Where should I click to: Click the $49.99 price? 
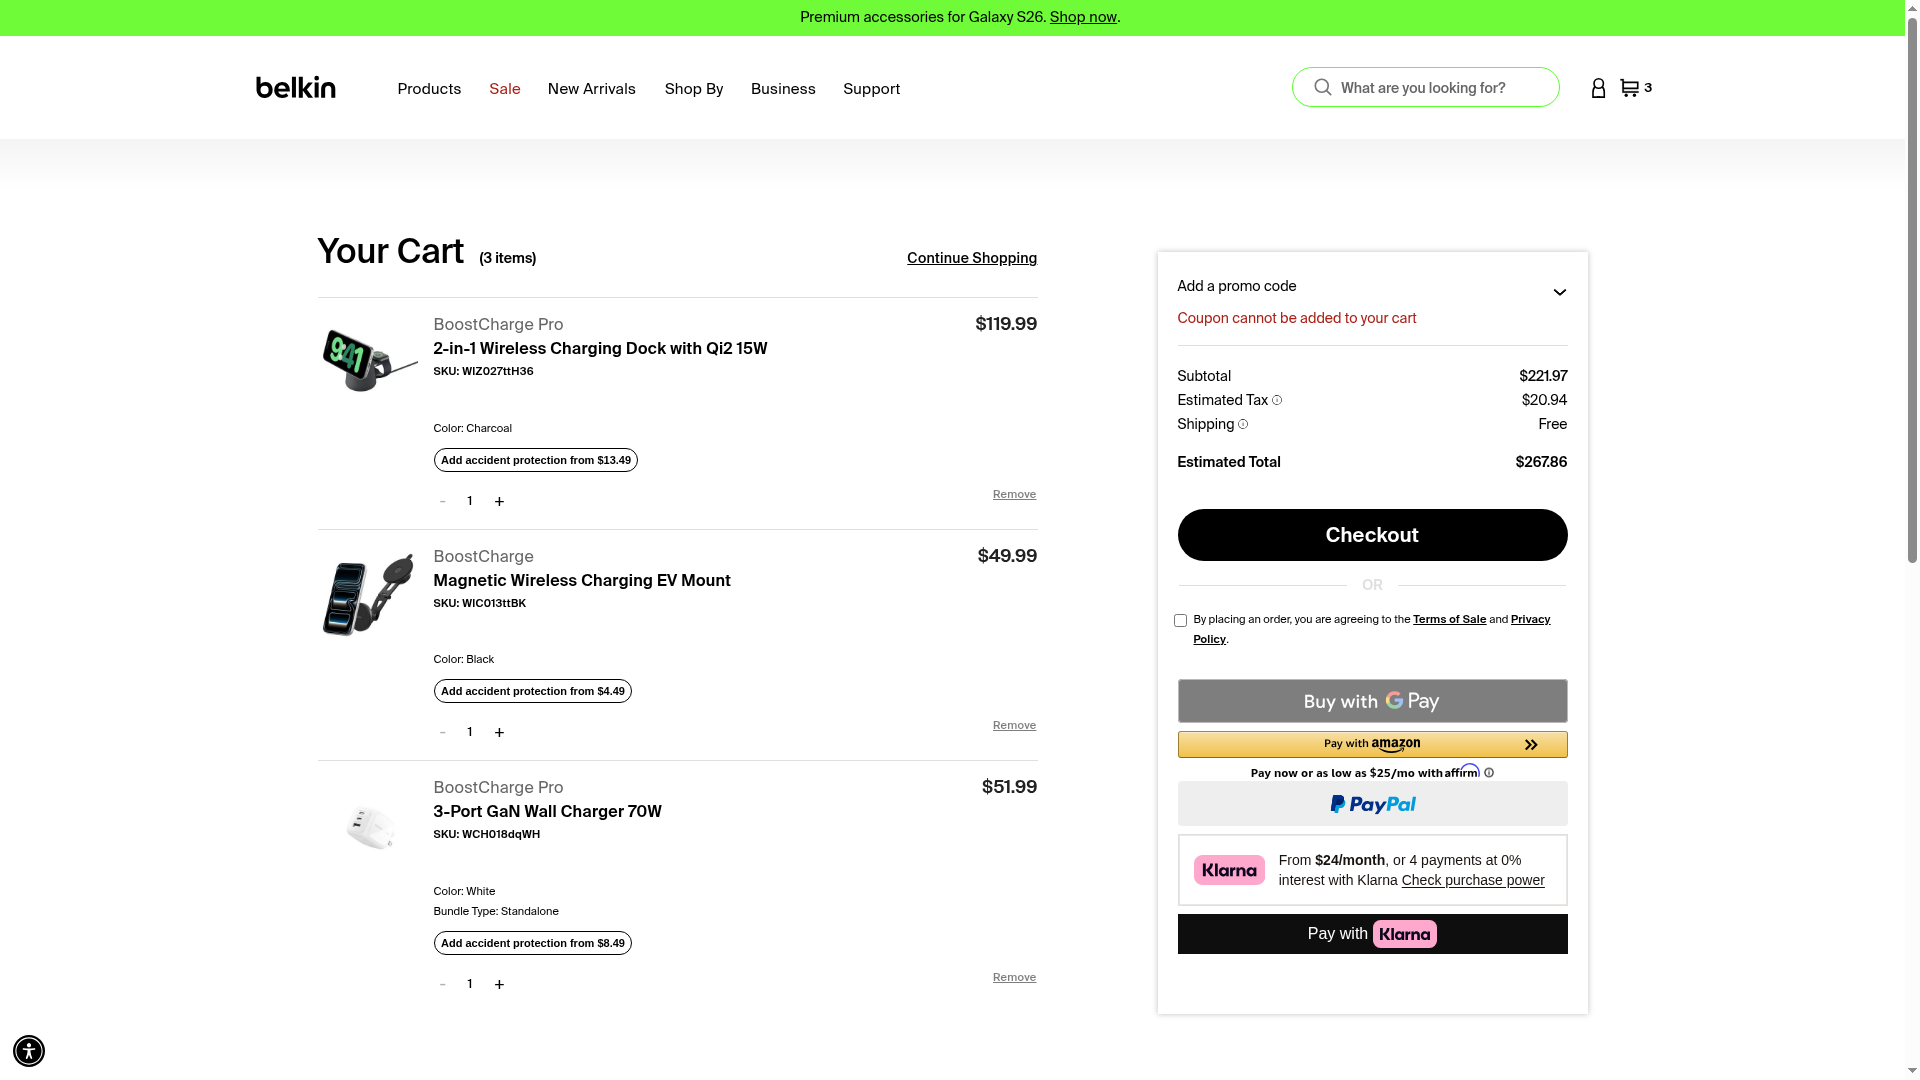point(1007,556)
